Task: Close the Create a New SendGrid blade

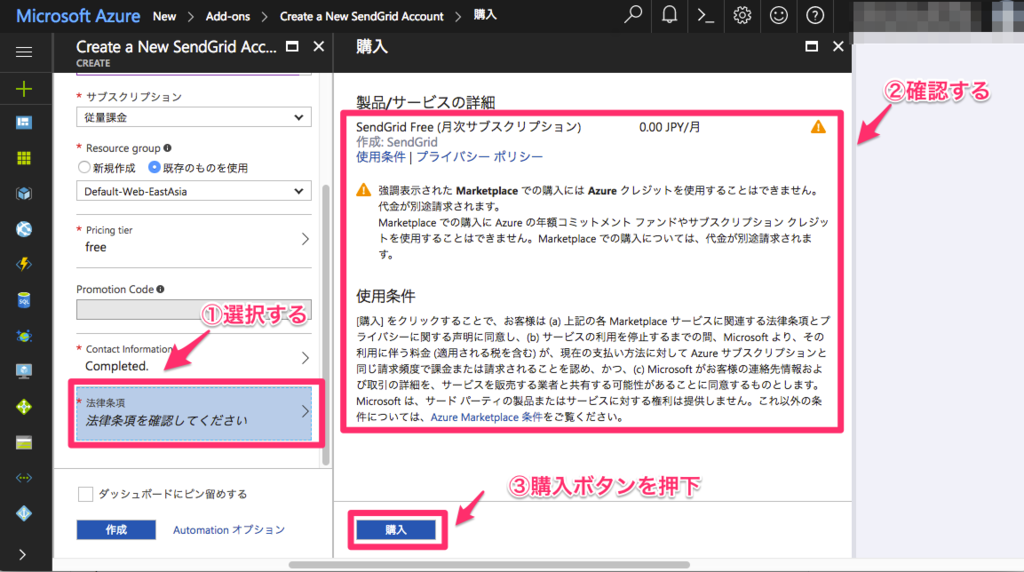Action: click(x=319, y=46)
